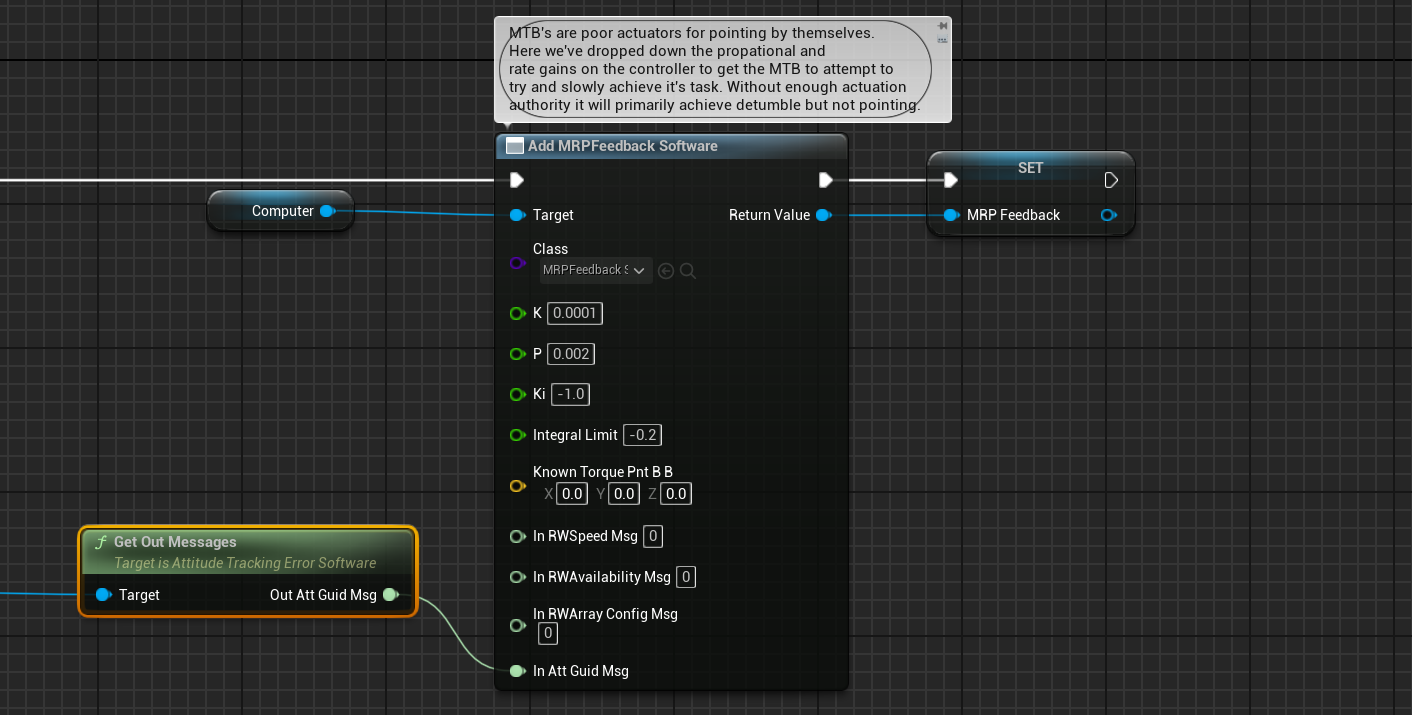Select the Get Out Messages node title
Screen dimensions: 1412x715
(175, 542)
